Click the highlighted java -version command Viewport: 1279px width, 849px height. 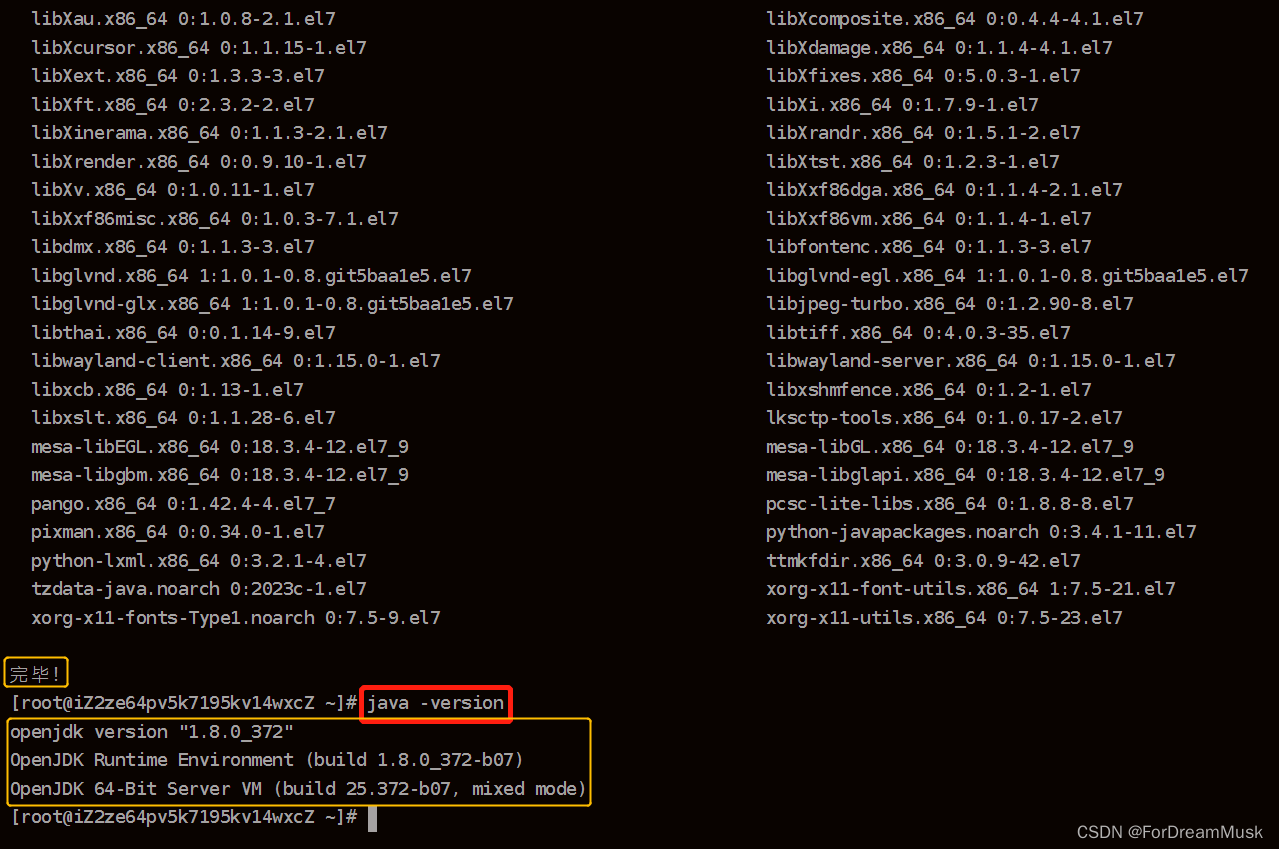(435, 703)
